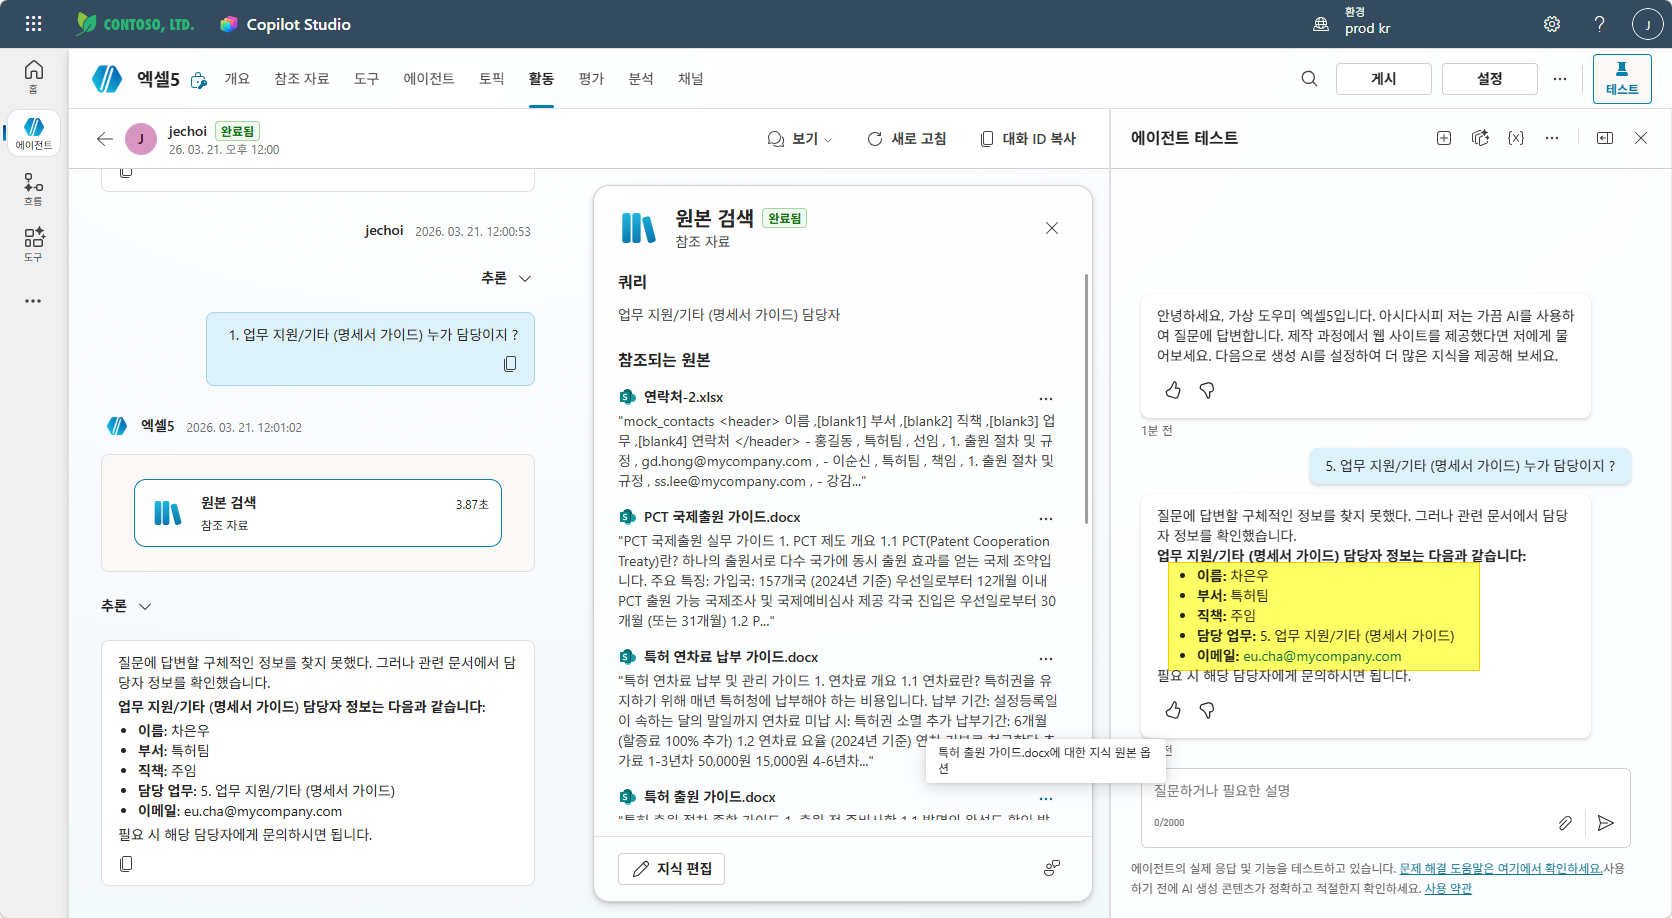
Task: Copy the conversation ID
Action: point(1028,139)
